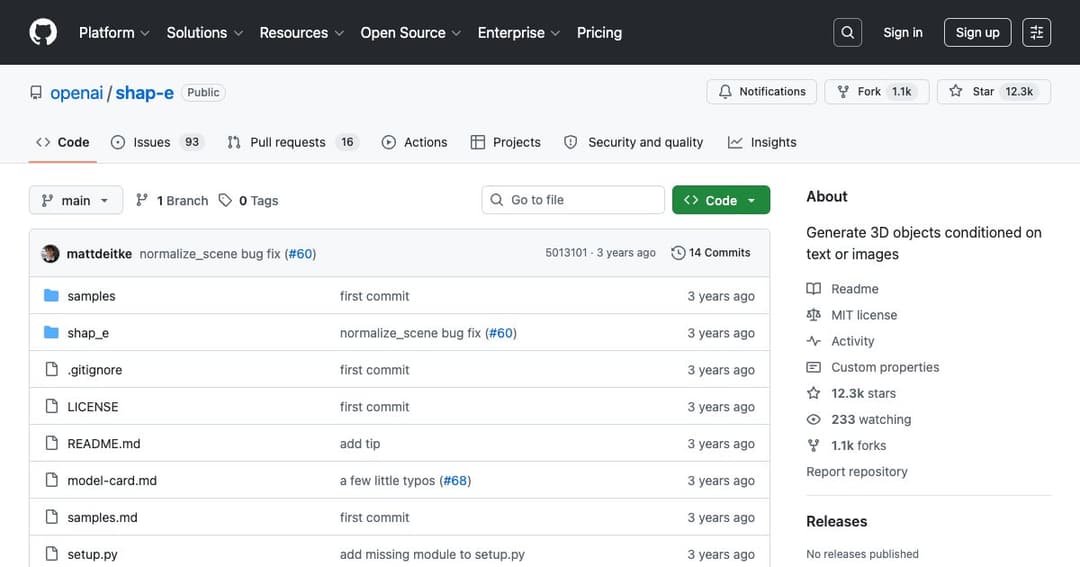The image size is (1080, 567).
Task: Click the Star icon button
Action: coord(955,91)
